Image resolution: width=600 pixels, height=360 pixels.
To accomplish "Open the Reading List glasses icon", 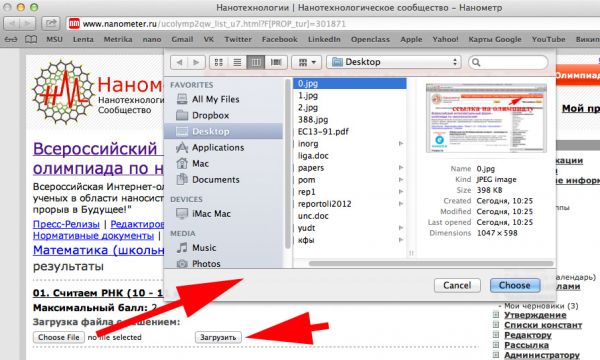I will (11, 39).
